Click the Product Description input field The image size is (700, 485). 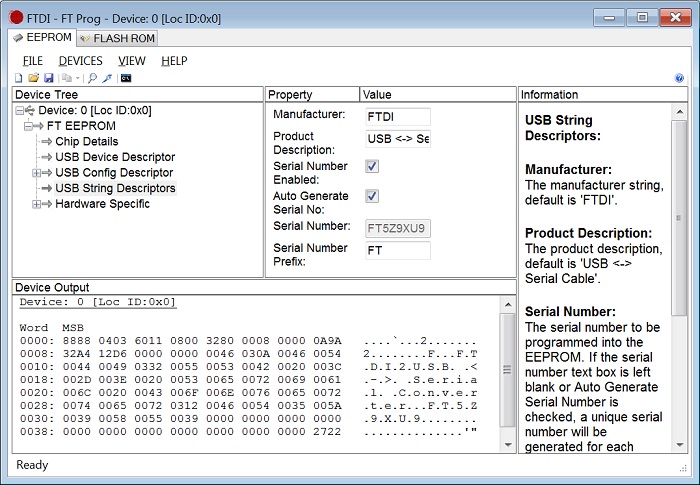398,139
